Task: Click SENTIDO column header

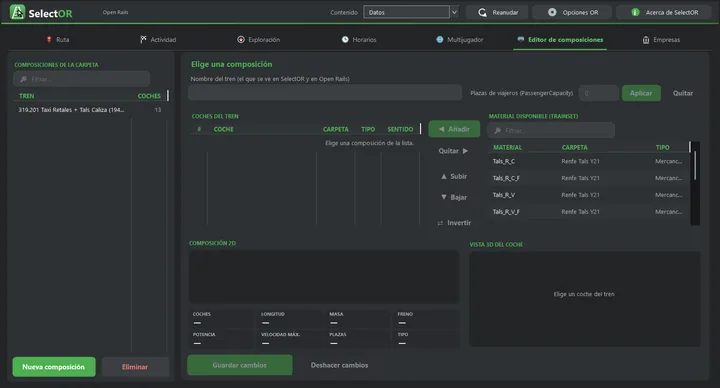Action: [x=400, y=129]
